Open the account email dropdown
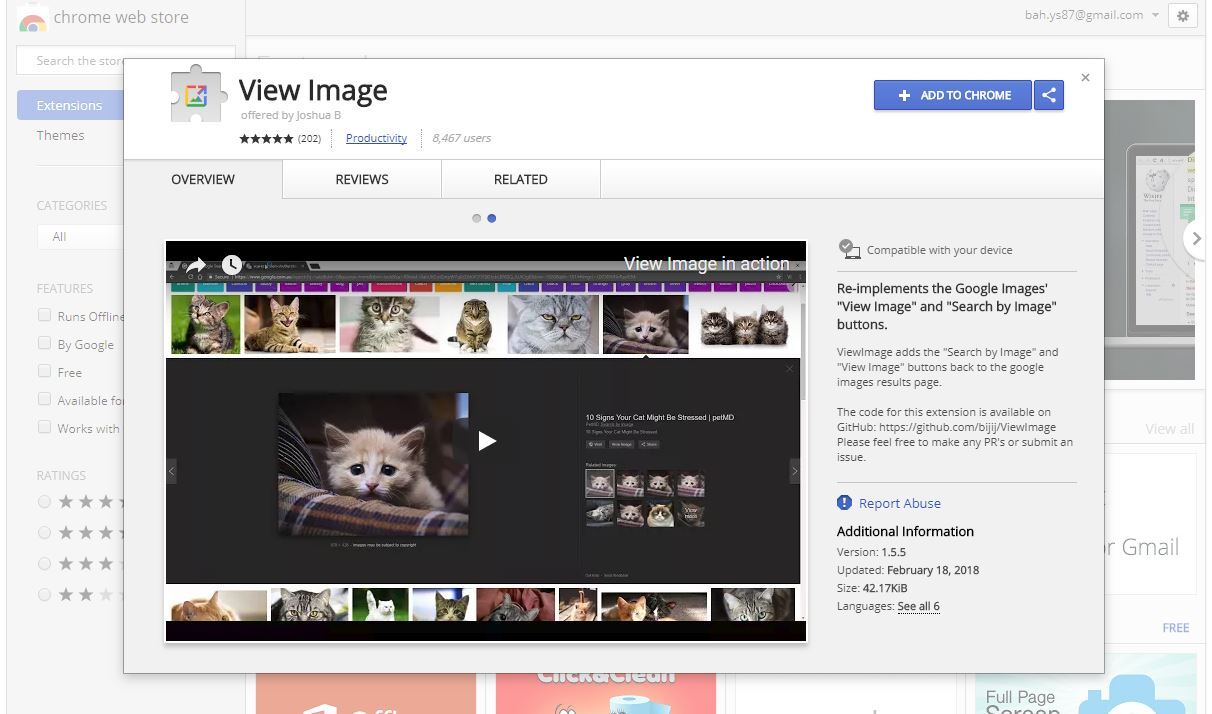This screenshot has height=714, width=1212. [x=1092, y=15]
